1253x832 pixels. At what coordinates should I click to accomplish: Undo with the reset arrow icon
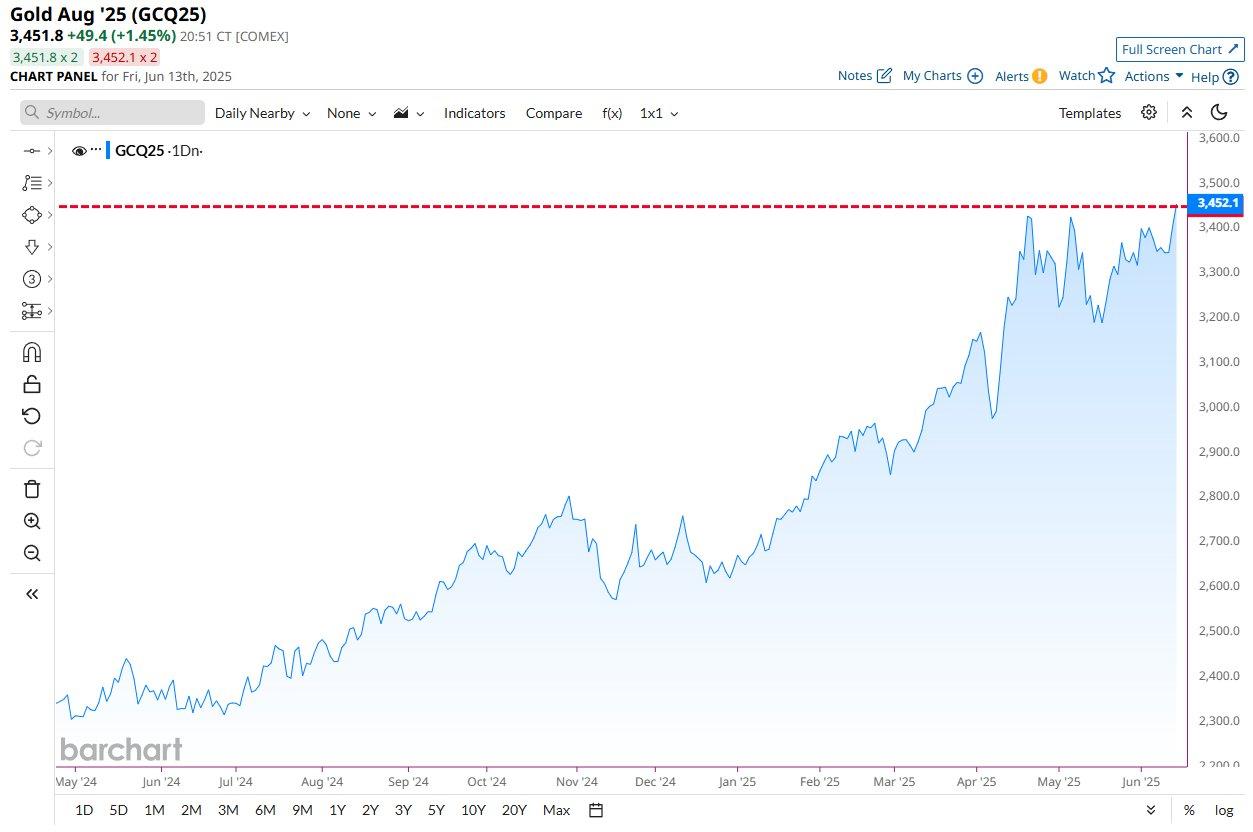pyautogui.click(x=32, y=416)
